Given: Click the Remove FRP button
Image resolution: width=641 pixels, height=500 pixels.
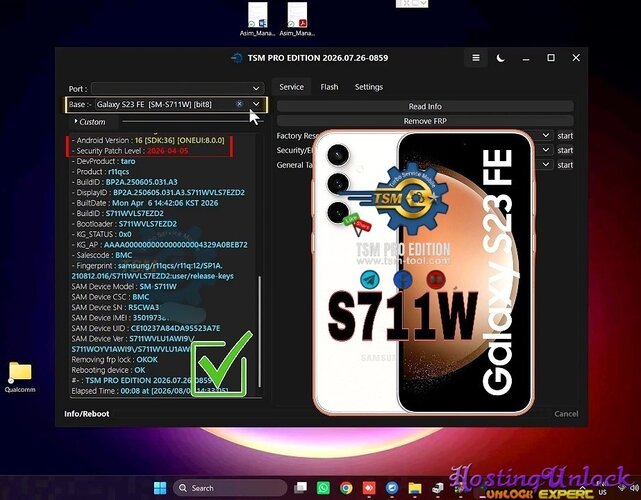Looking at the screenshot, I should (425, 121).
